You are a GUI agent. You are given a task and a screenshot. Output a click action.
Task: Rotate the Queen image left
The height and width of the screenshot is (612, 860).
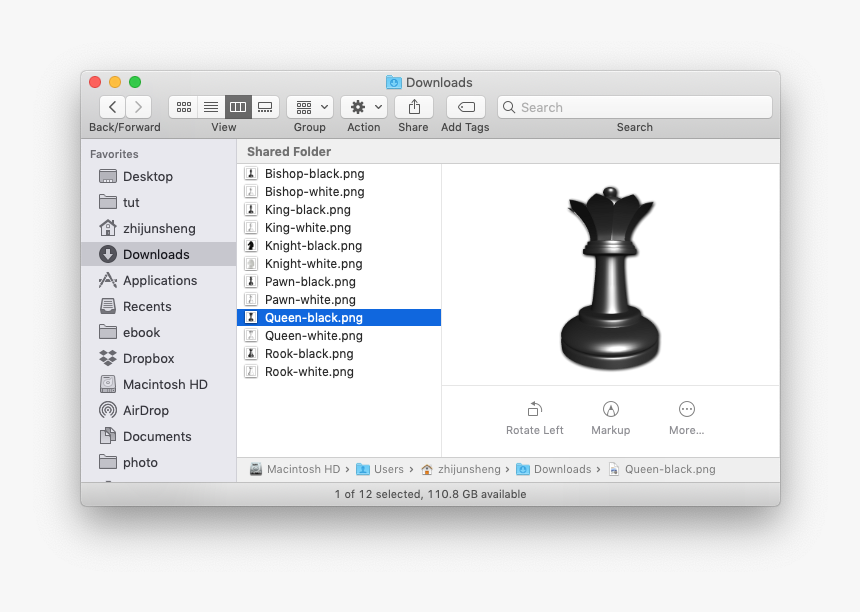(x=534, y=417)
